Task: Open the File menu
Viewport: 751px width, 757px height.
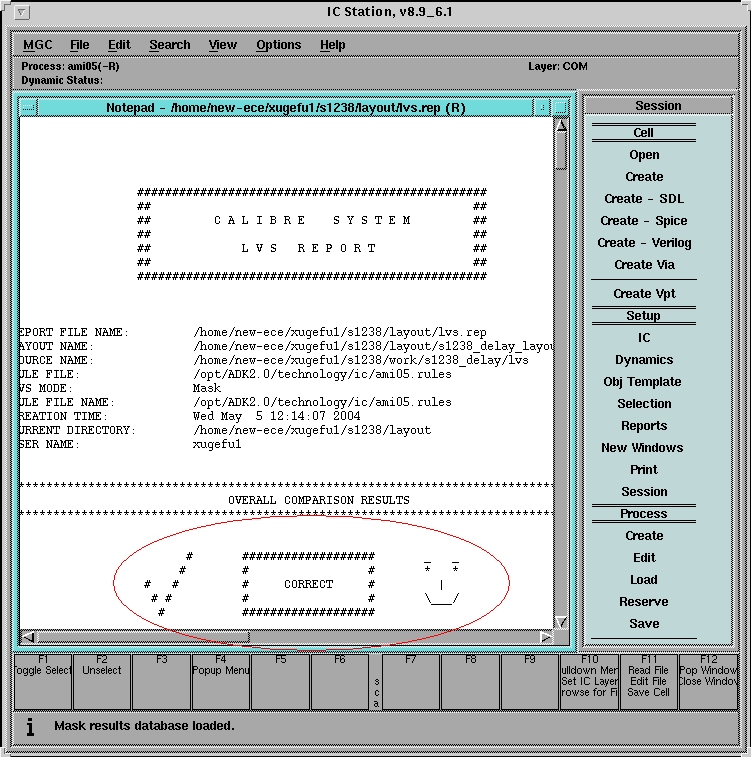Action: click(79, 45)
